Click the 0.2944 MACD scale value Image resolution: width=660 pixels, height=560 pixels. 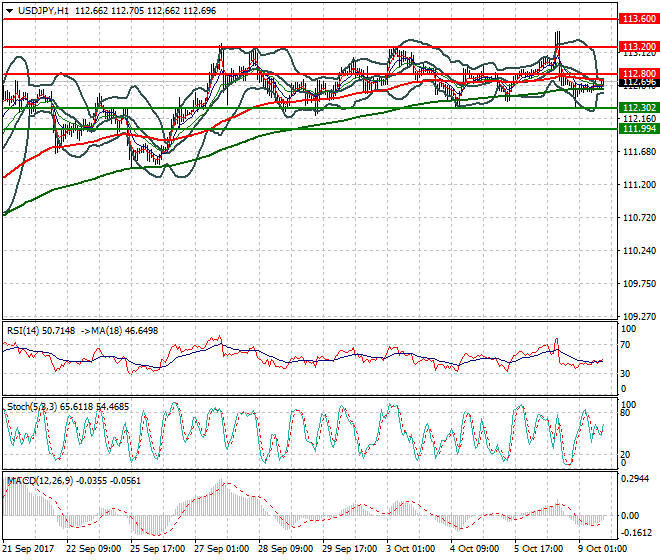click(635, 479)
